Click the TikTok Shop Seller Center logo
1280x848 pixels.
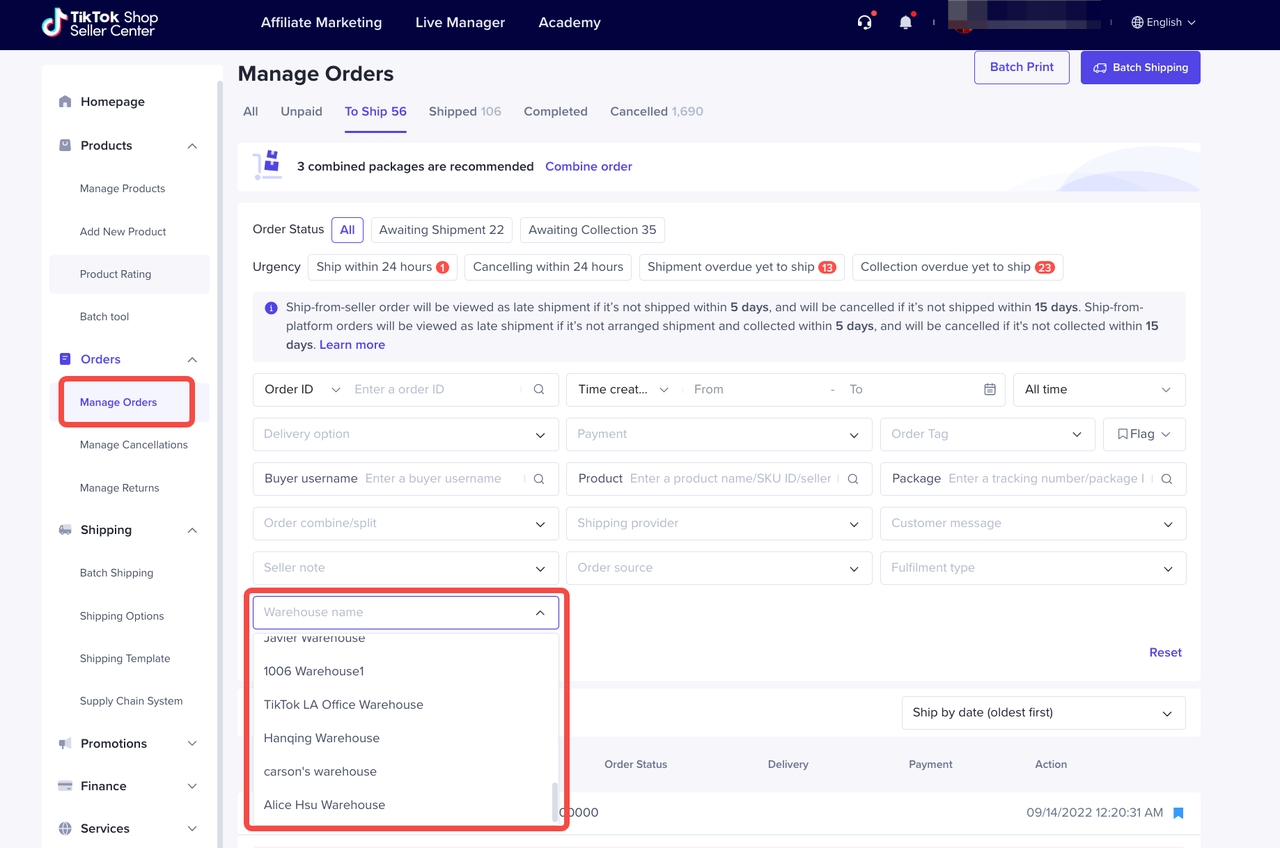(x=100, y=23)
